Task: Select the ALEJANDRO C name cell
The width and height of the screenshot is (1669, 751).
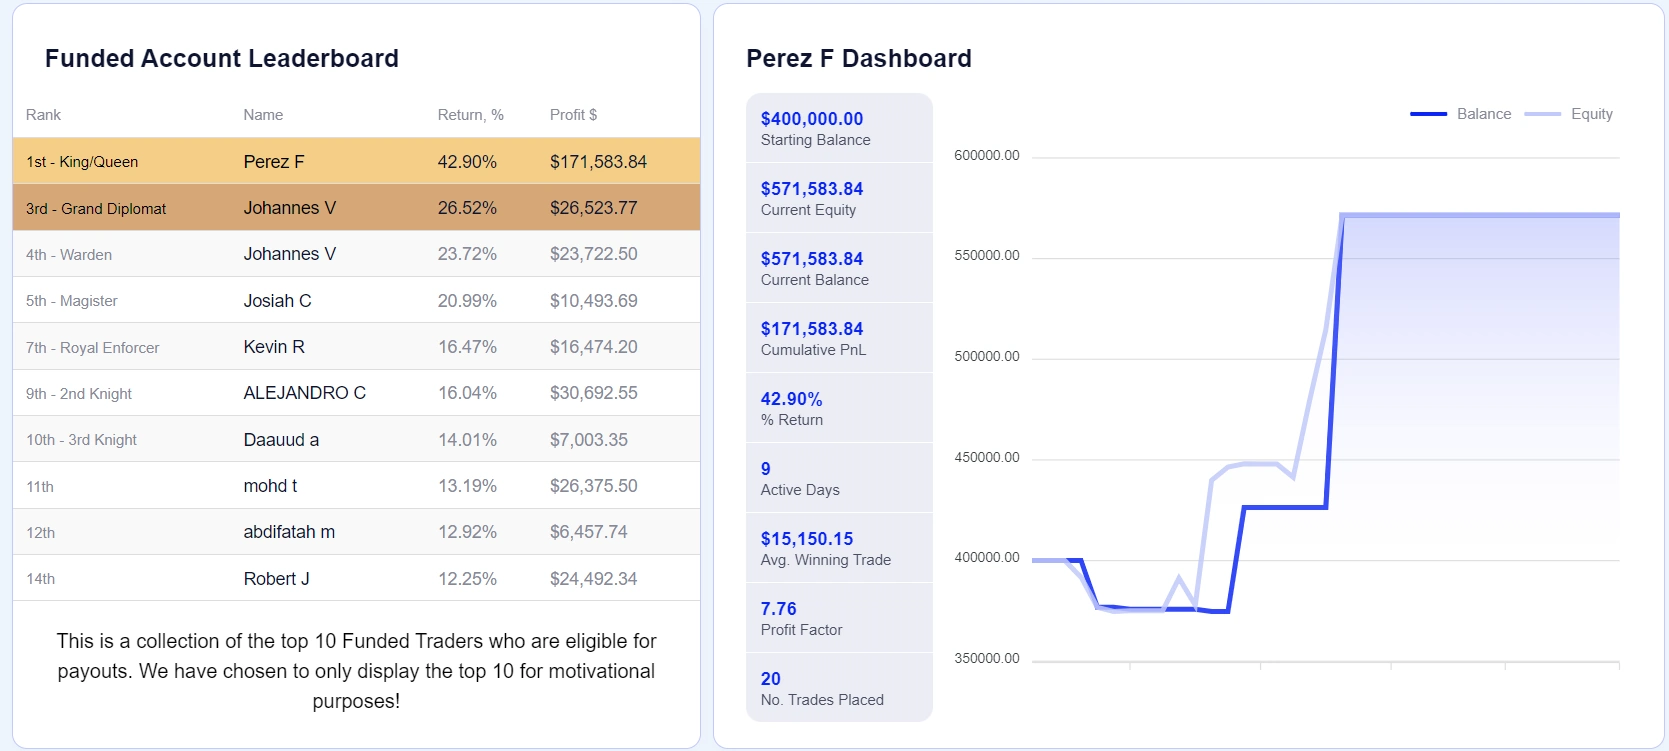Action: coord(305,393)
